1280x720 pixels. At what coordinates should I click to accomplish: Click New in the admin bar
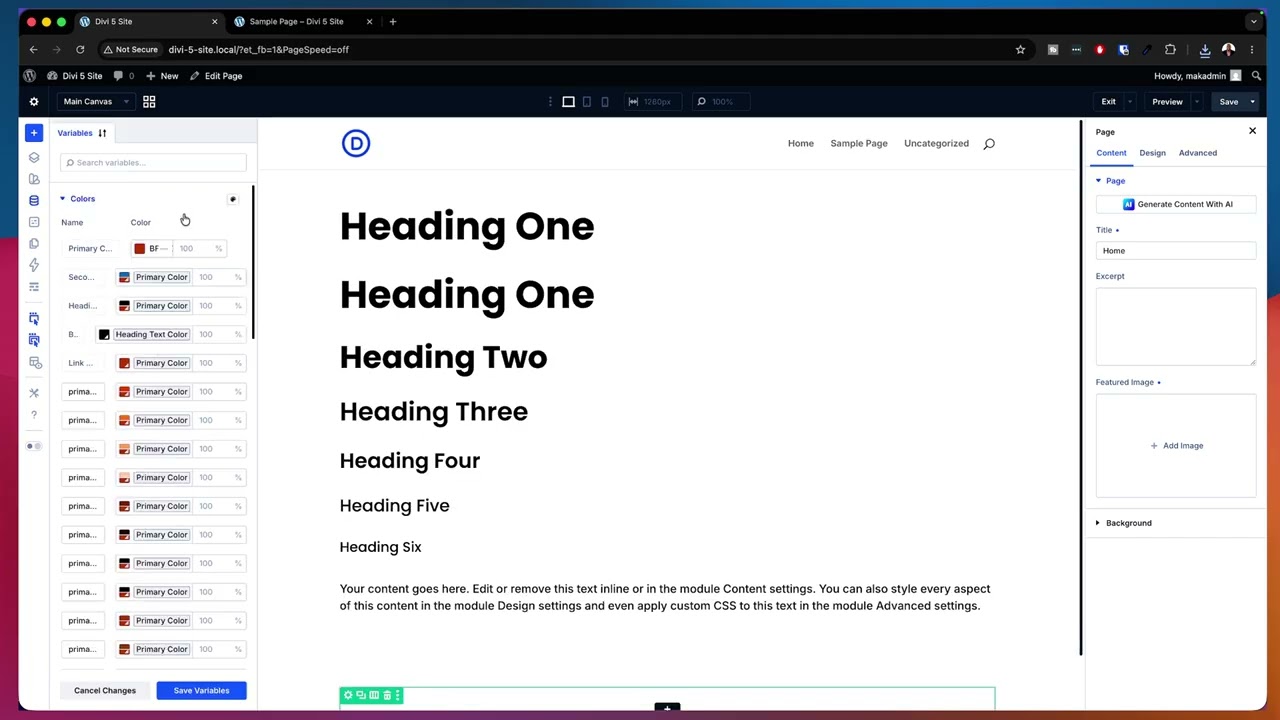click(x=162, y=76)
